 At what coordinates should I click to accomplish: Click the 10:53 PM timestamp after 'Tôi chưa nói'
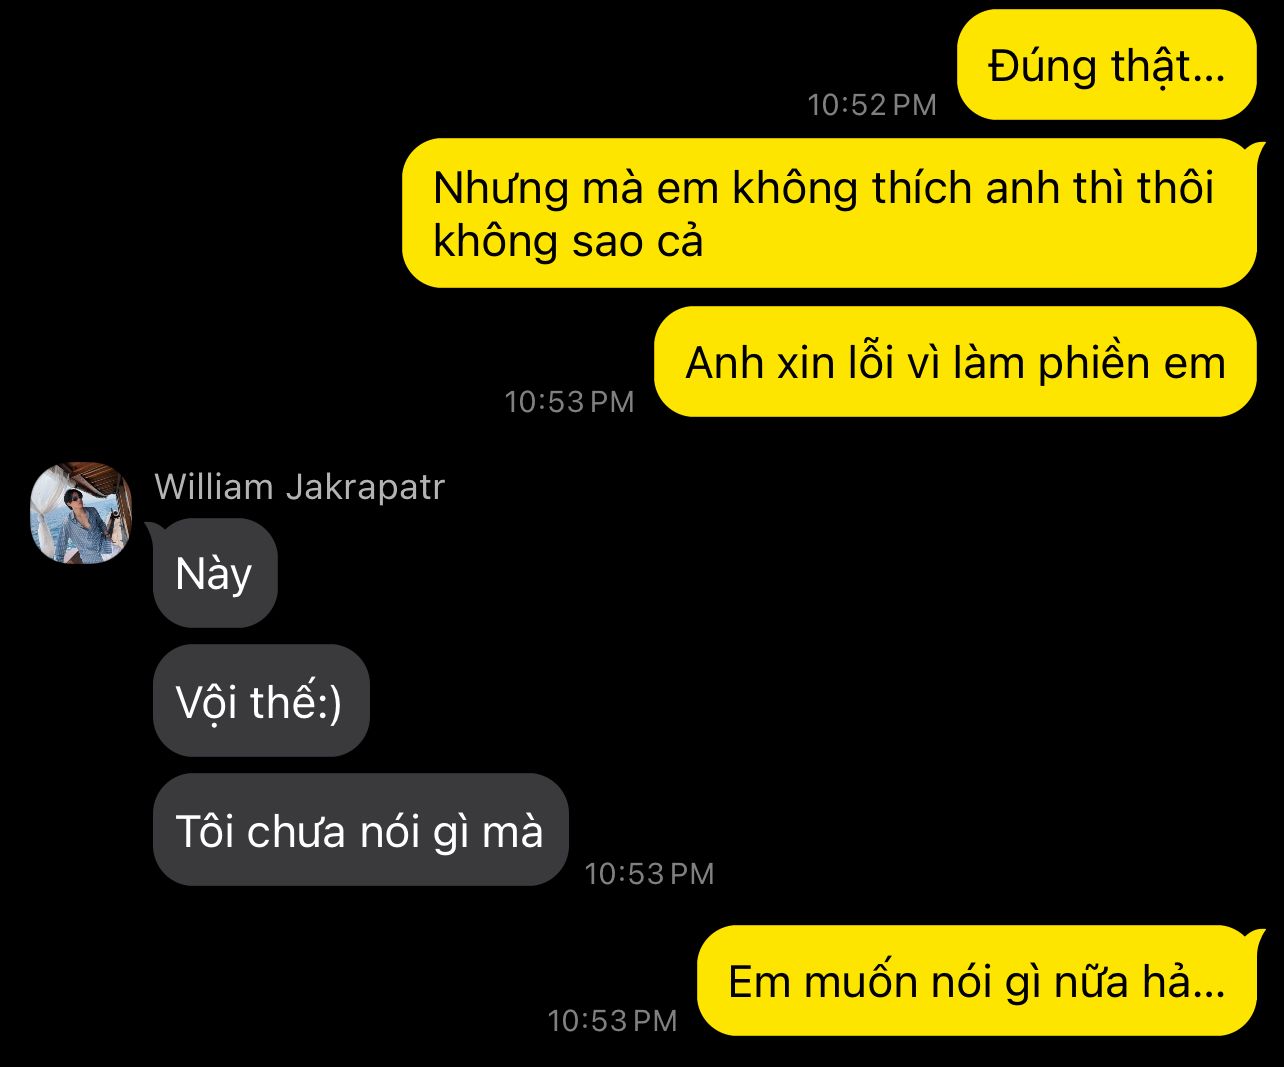coord(650,873)
